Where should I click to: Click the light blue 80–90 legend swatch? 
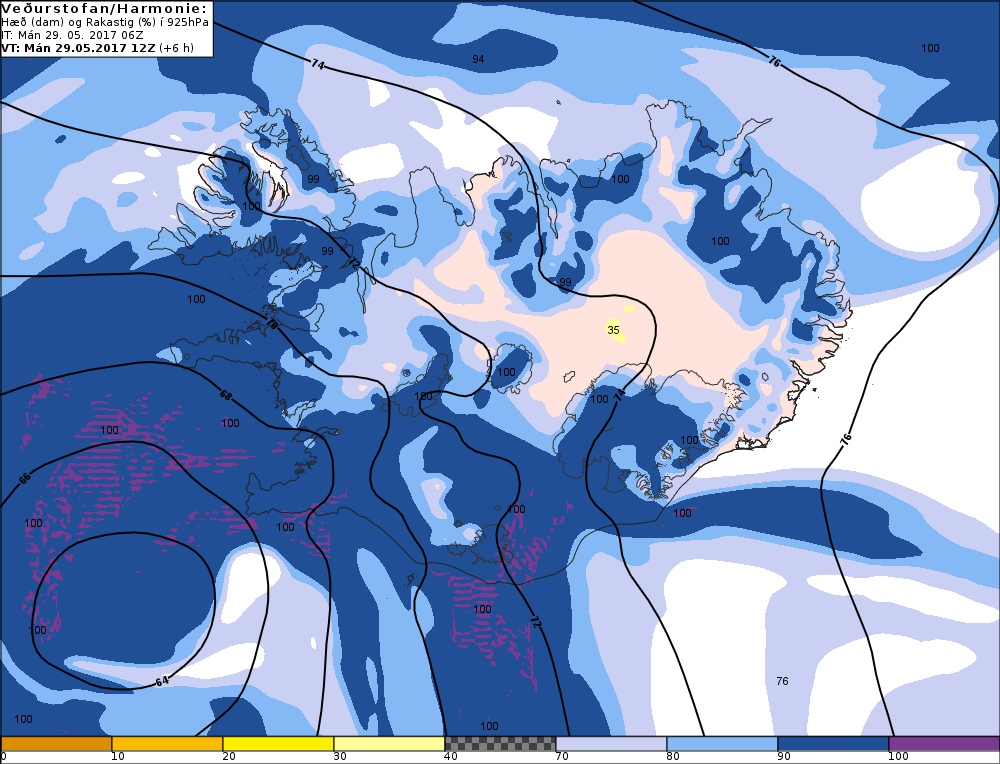722,744
